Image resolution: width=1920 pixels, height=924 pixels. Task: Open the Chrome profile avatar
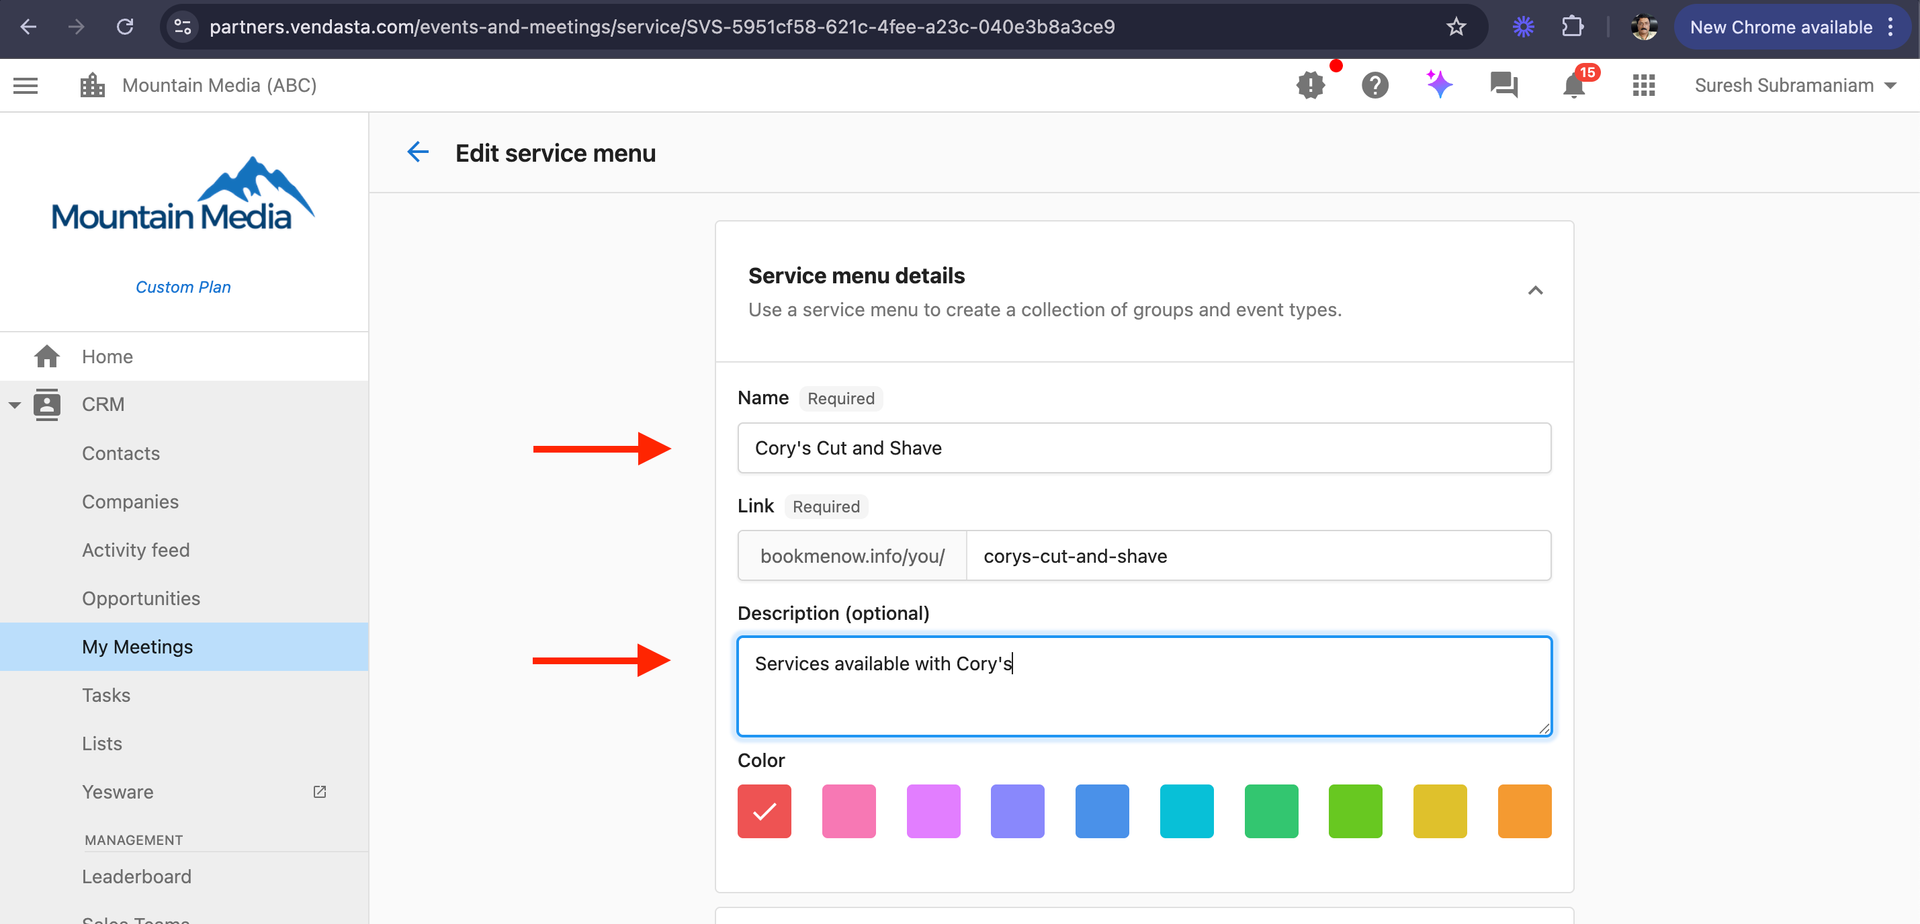pos(1644,27)
